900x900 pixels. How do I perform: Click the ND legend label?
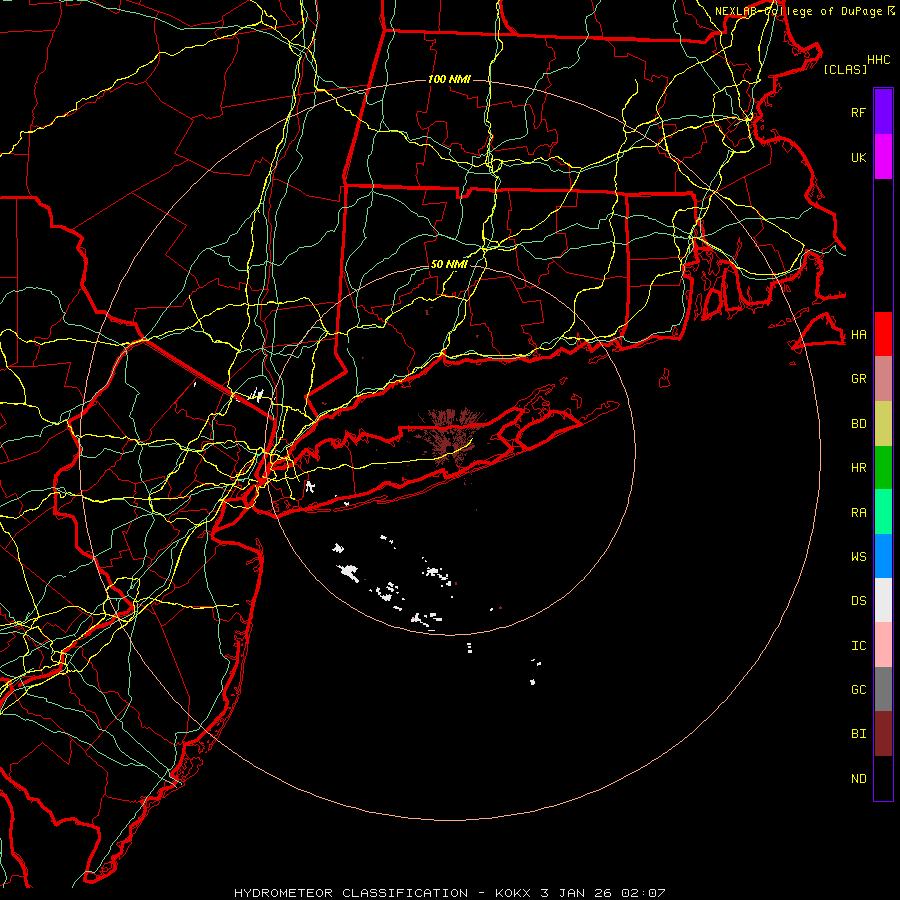[858, 778]
